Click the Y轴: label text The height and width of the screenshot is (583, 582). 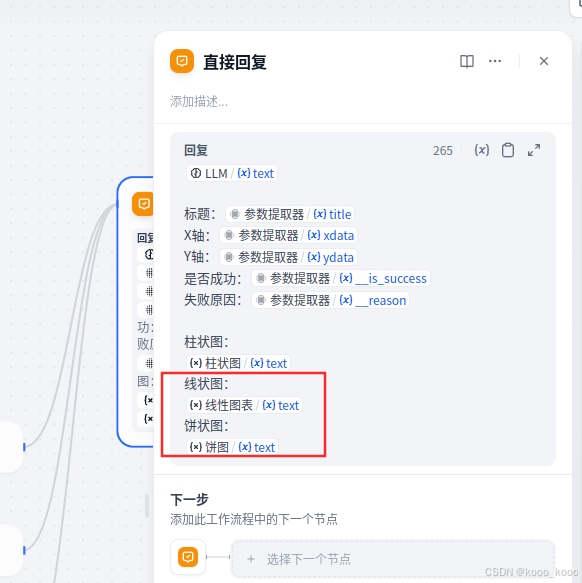click(197, 257)
